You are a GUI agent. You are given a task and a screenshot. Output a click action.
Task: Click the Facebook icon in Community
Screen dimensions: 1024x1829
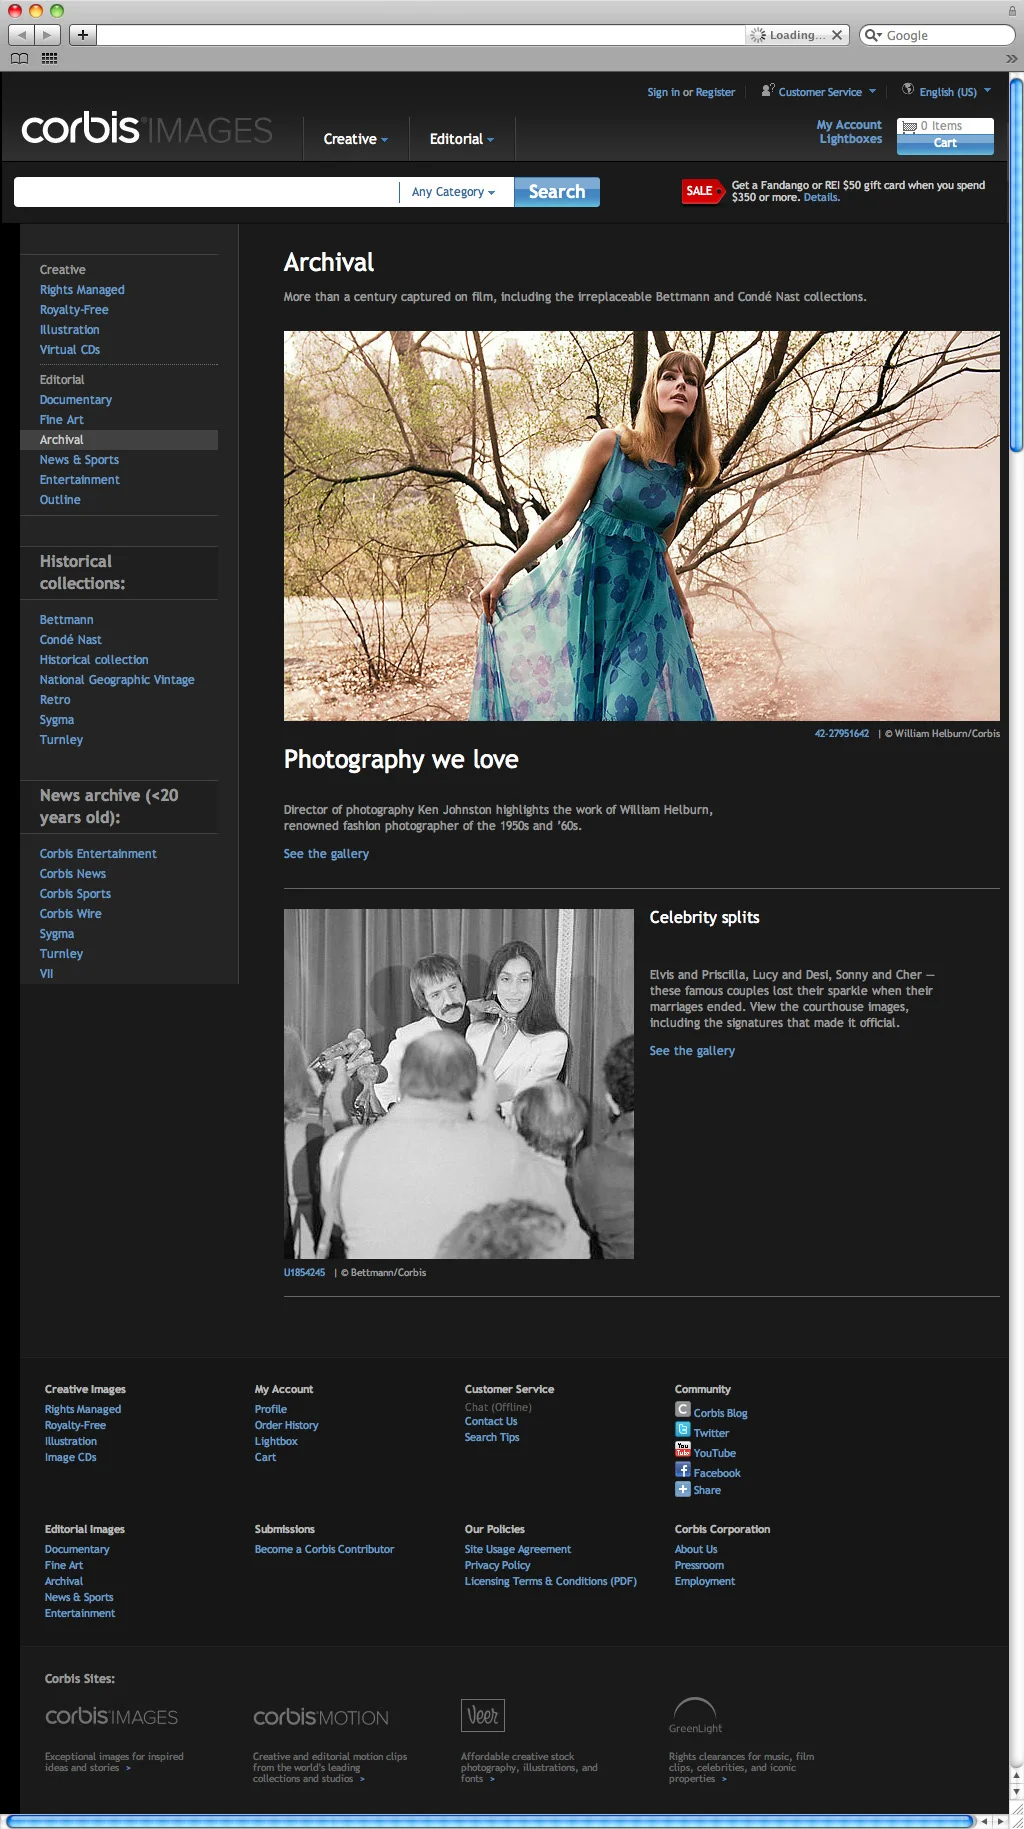[x=683, y=1469]
